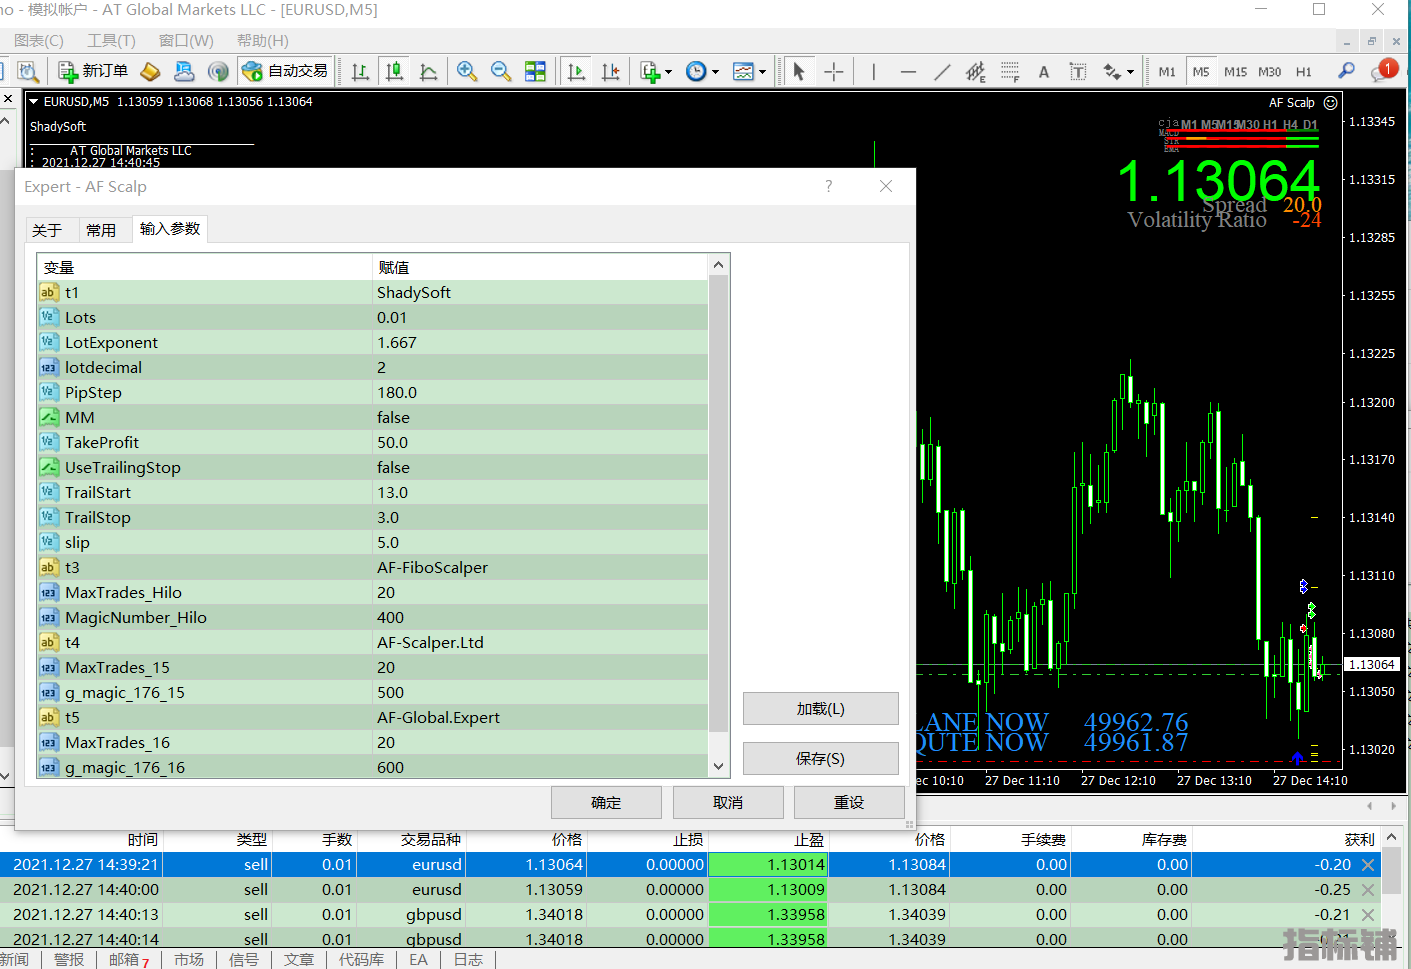
Task: Open the 工具(T) menu
Action: coord(111,40)
